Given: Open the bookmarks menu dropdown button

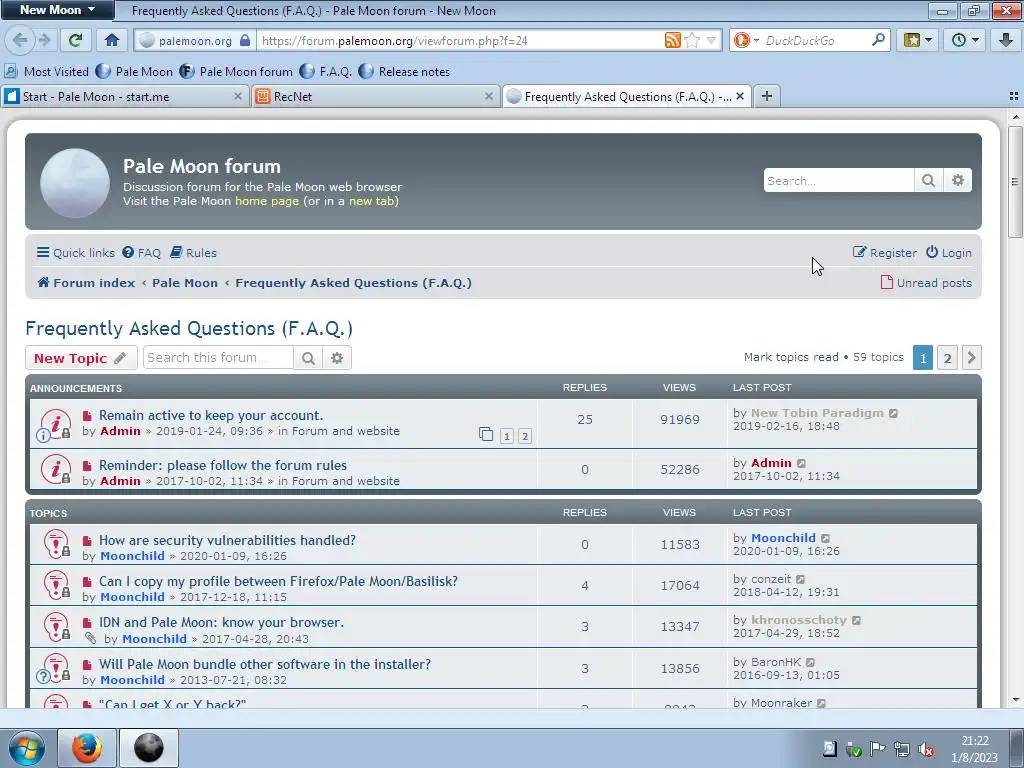Looking at the screenshot, I should (918, 40).
